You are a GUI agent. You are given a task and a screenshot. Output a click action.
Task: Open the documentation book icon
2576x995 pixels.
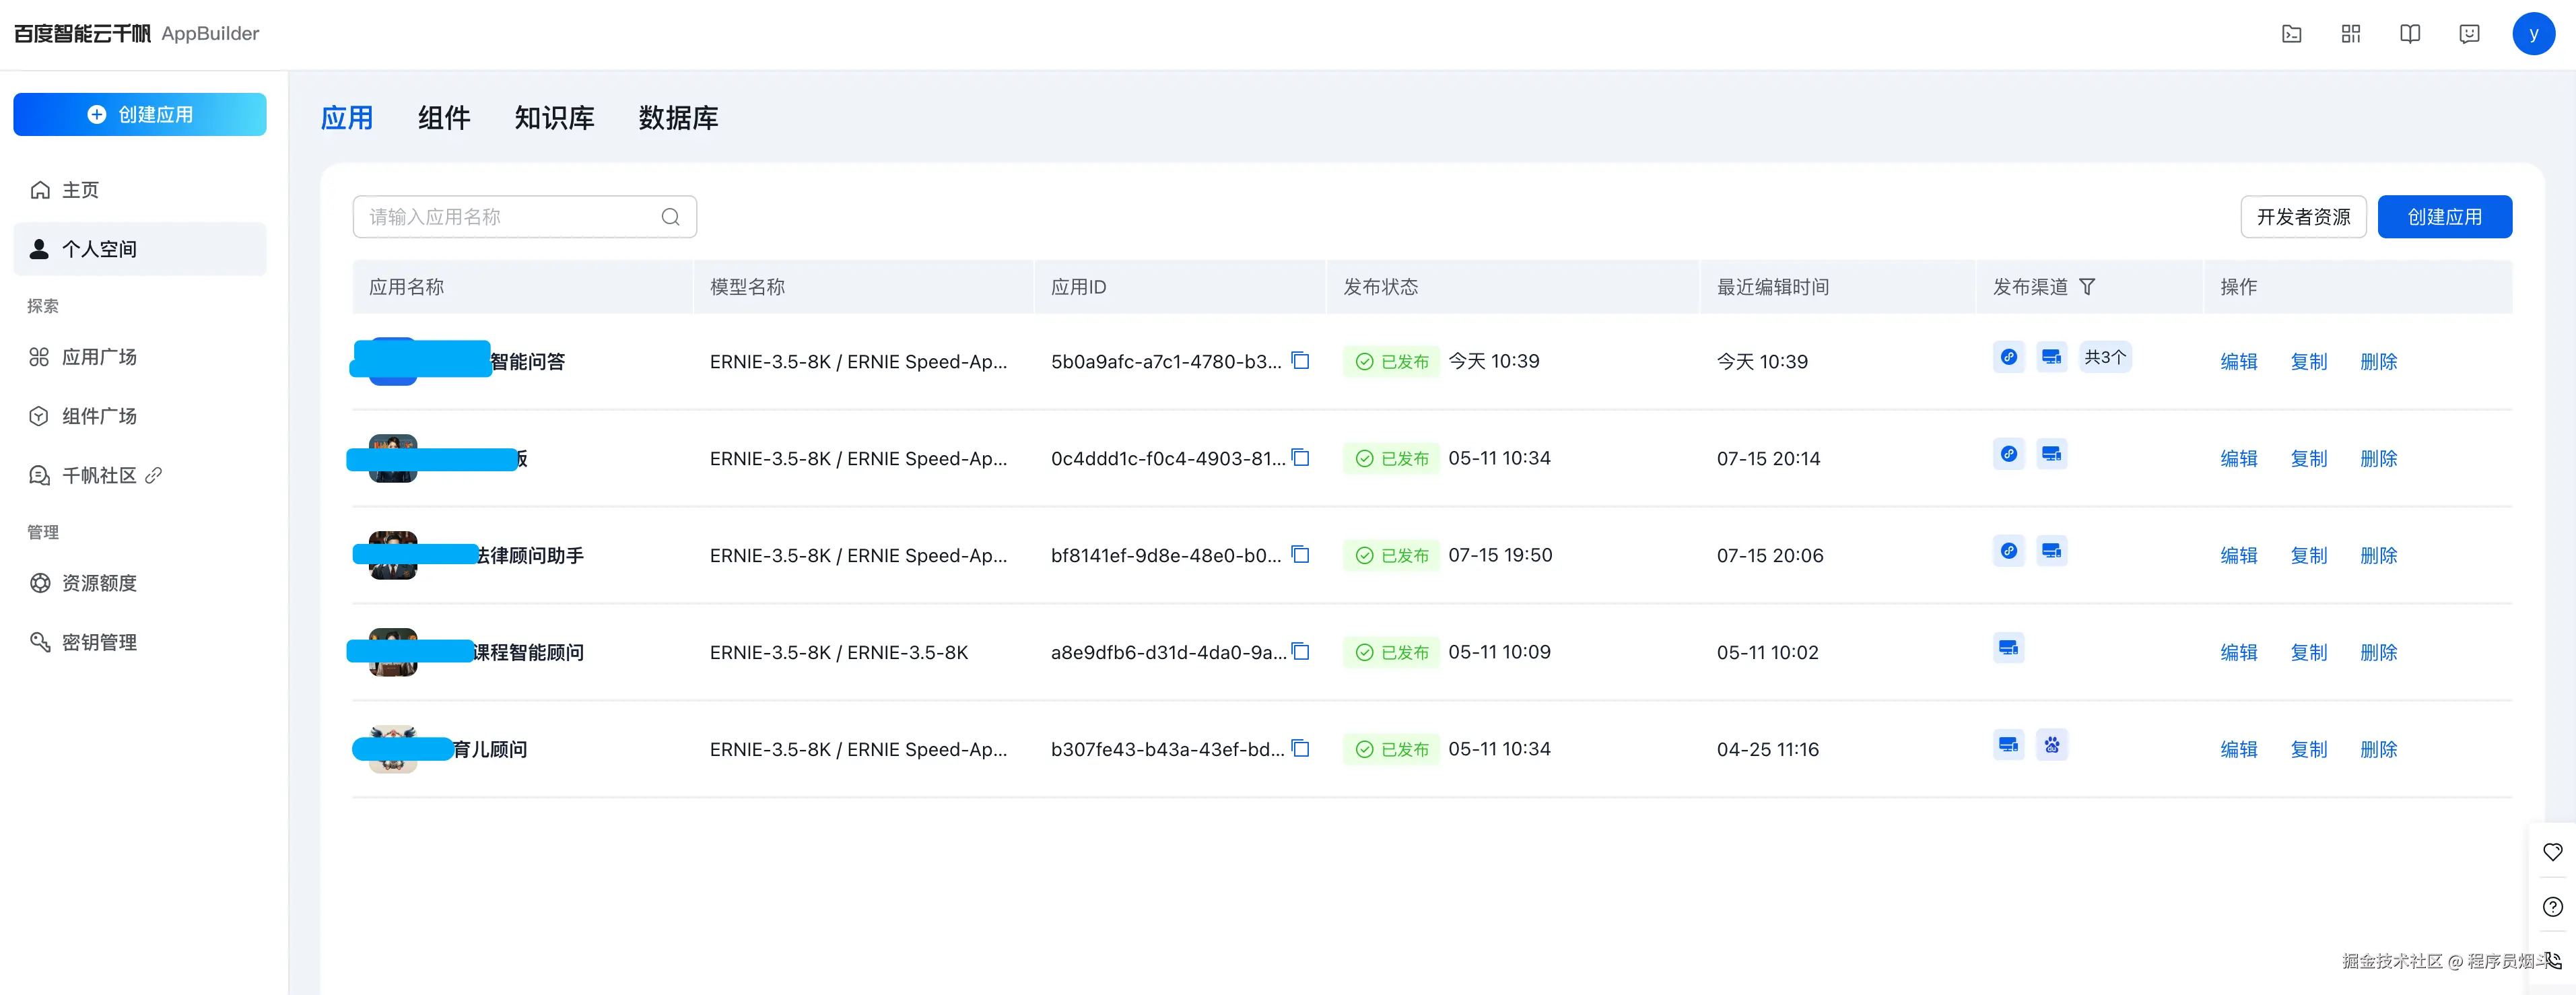2410,34
